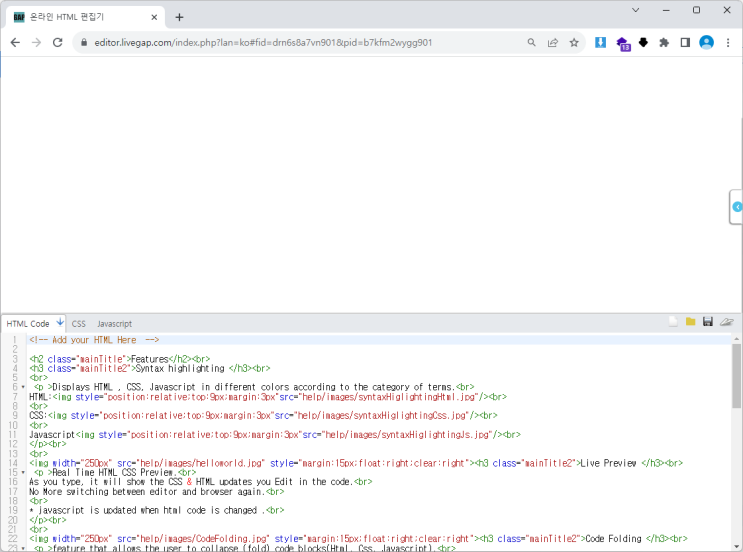Close the 온라인 HTML 편집기 tab
The height and width of the screenshot is (552, 743).
154,18
